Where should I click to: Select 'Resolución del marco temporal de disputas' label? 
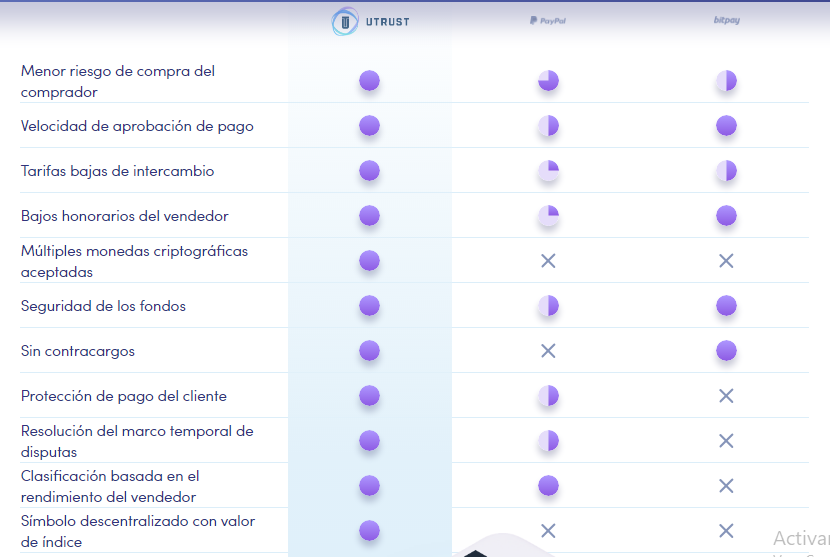137,441
